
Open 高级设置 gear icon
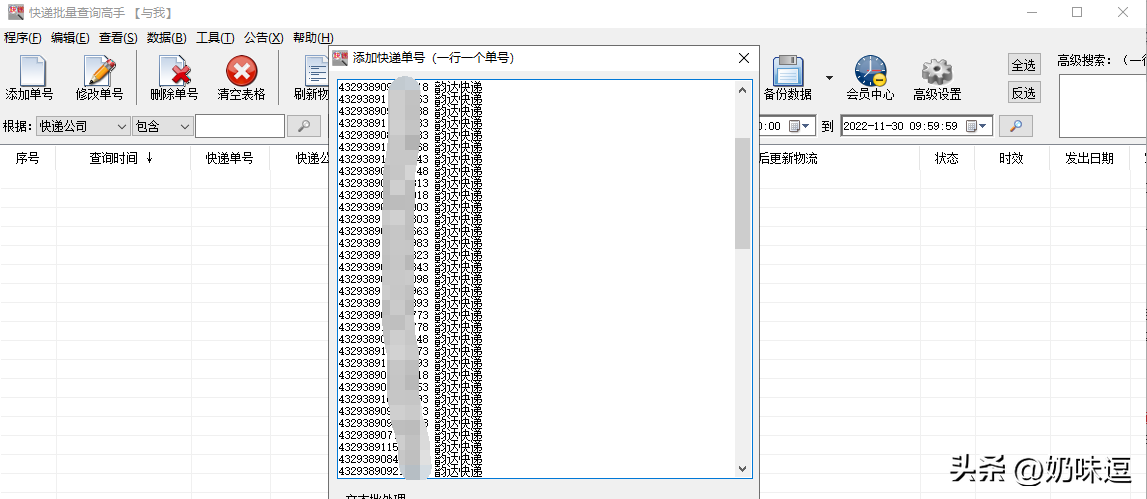pos(937,73)
